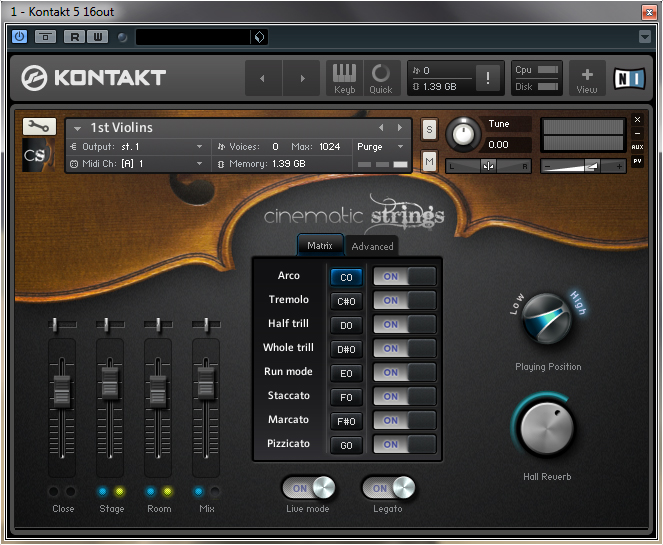Click the Close mic volume fader
The image size is (663, 545).
point(62,392)
